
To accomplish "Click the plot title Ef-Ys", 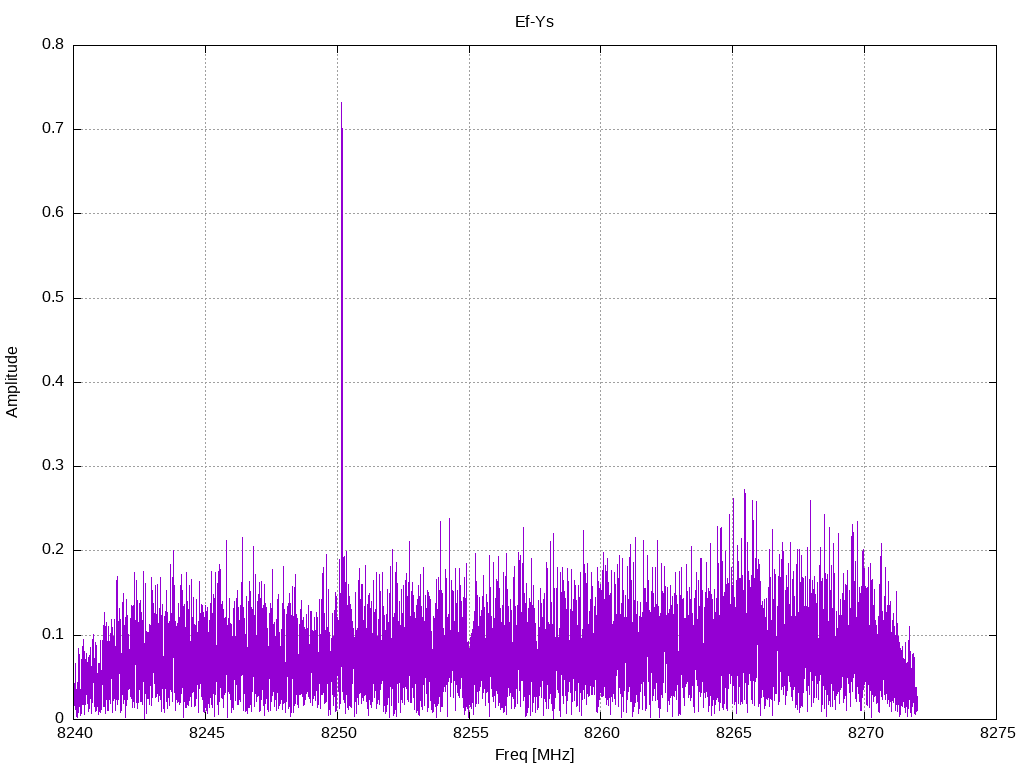I will [x=534, y=21].
